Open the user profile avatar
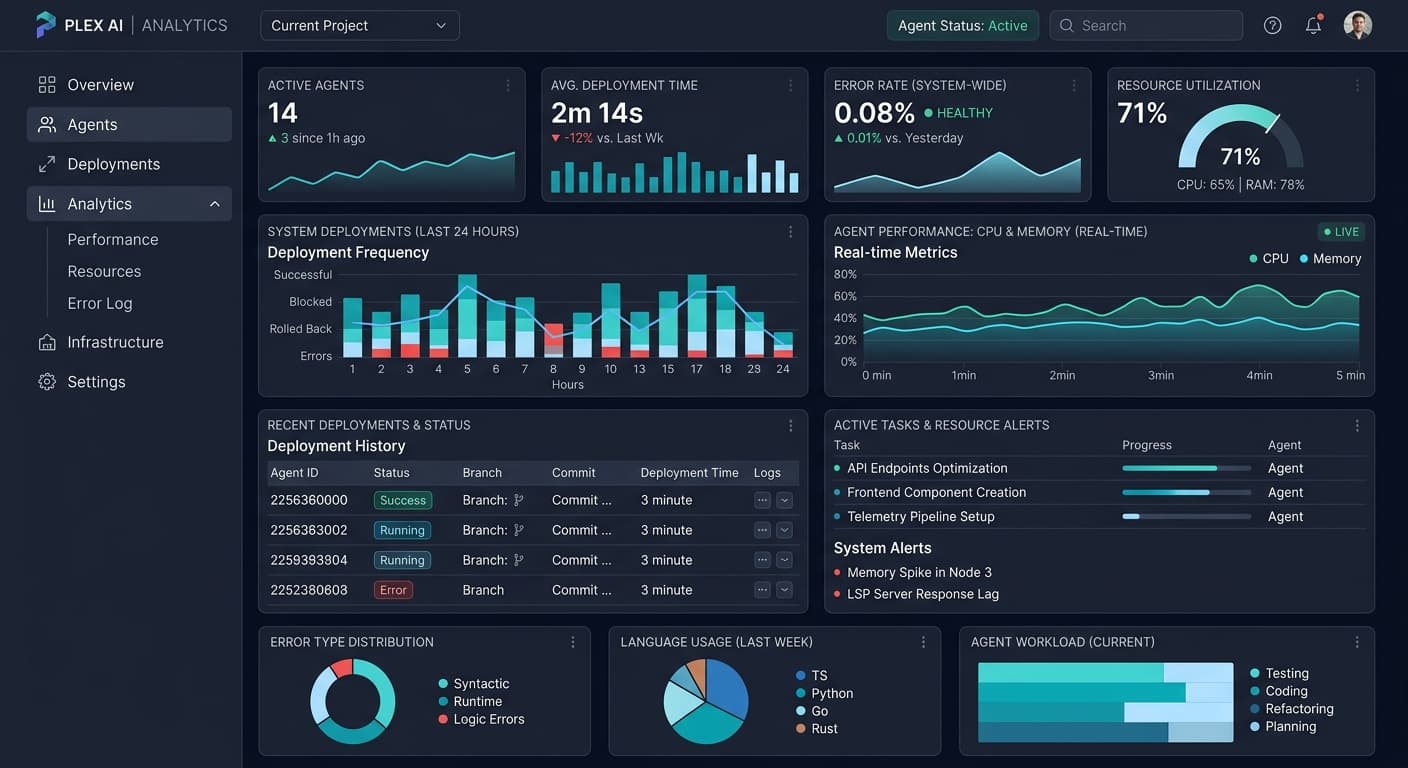 1357,25
